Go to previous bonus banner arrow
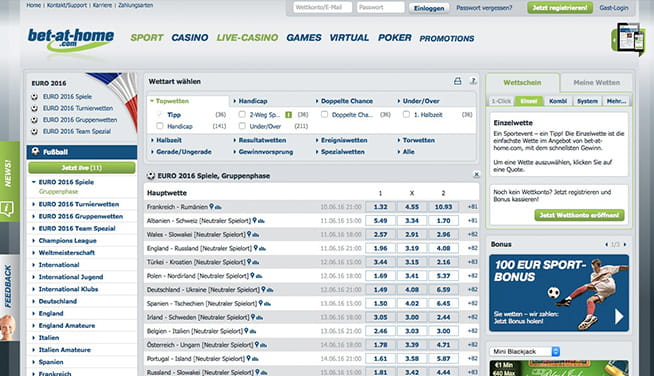 pyautogui.click(x=606, y=245)
